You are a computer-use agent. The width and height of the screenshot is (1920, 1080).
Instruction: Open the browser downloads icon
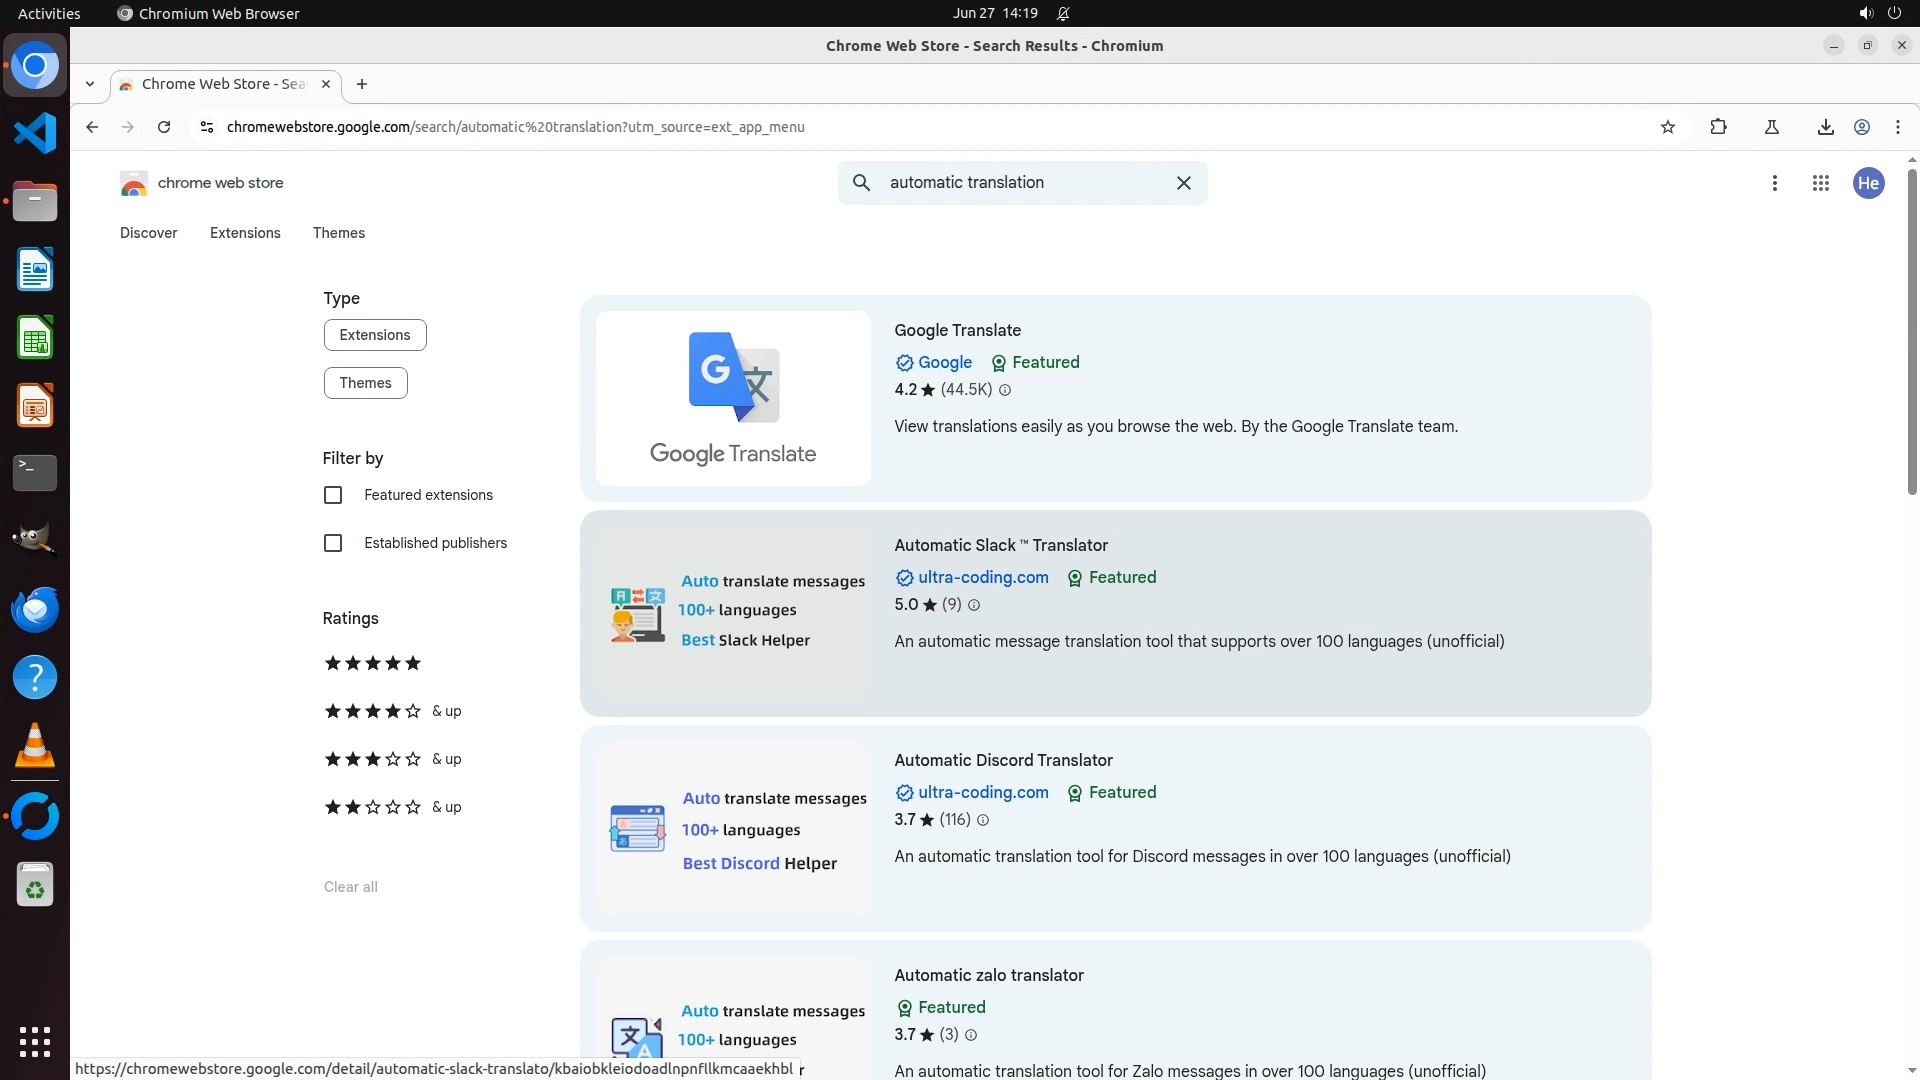tap(1825, 127)
